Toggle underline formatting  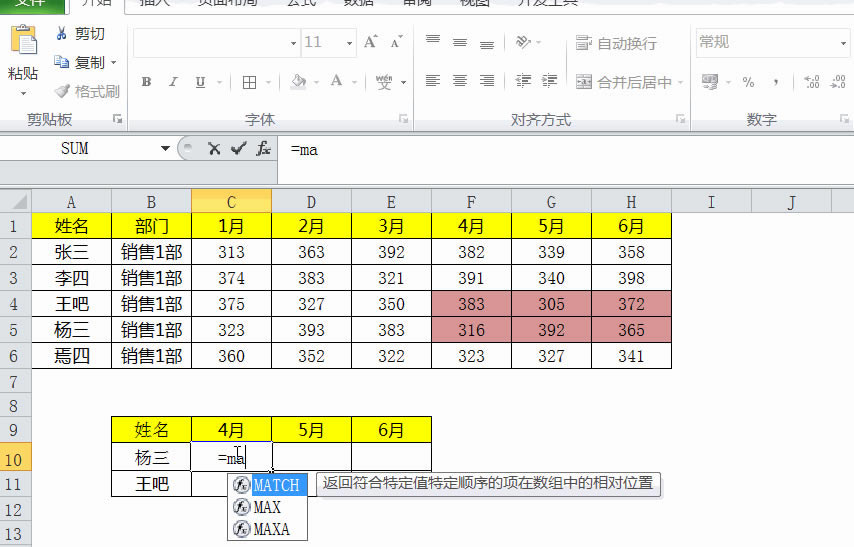[x=200, y=82]
